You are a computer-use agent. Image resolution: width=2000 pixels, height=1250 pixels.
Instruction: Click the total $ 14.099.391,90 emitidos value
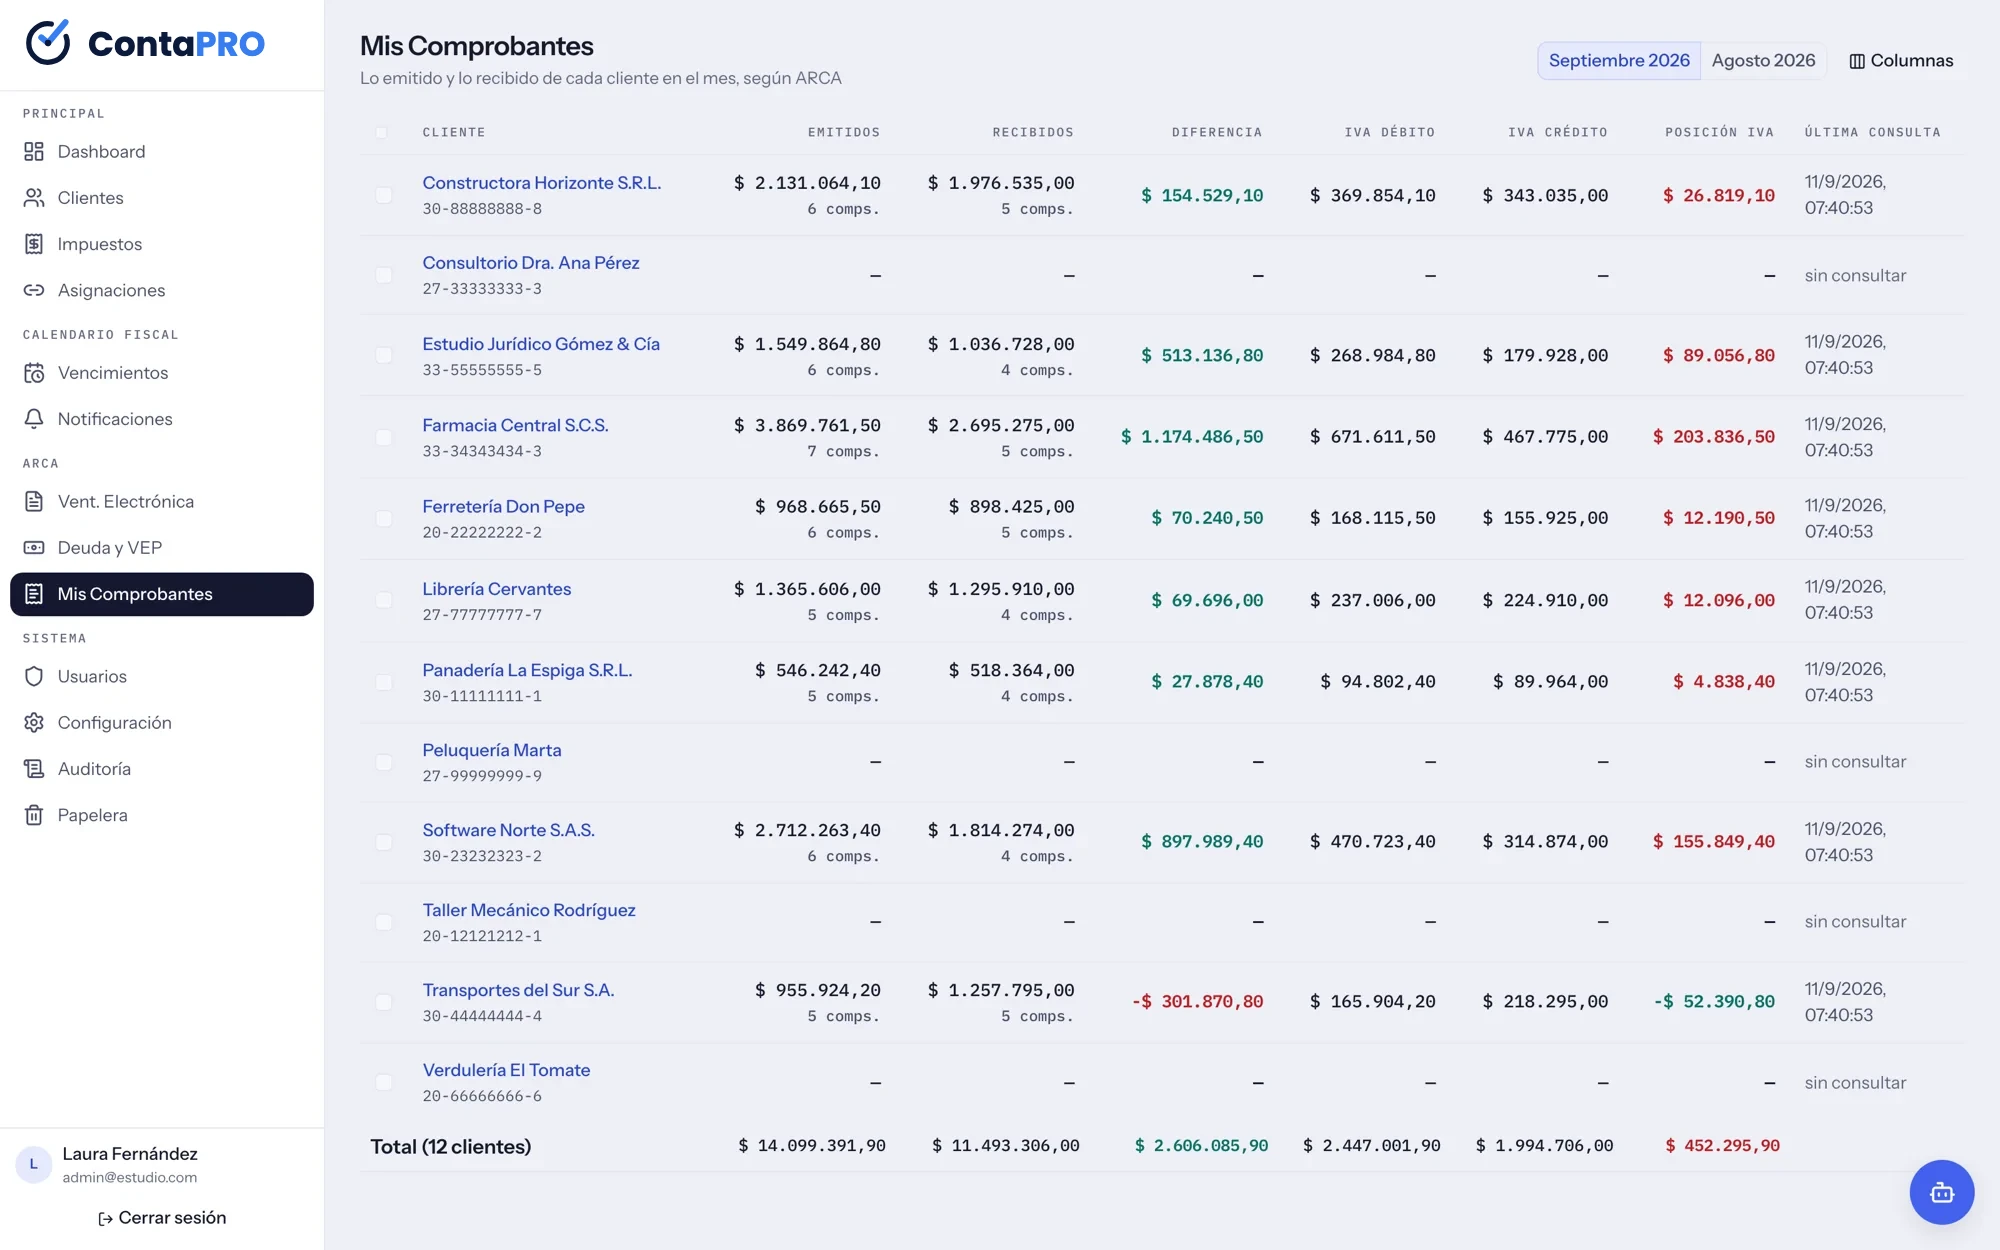coord(811,1146)
